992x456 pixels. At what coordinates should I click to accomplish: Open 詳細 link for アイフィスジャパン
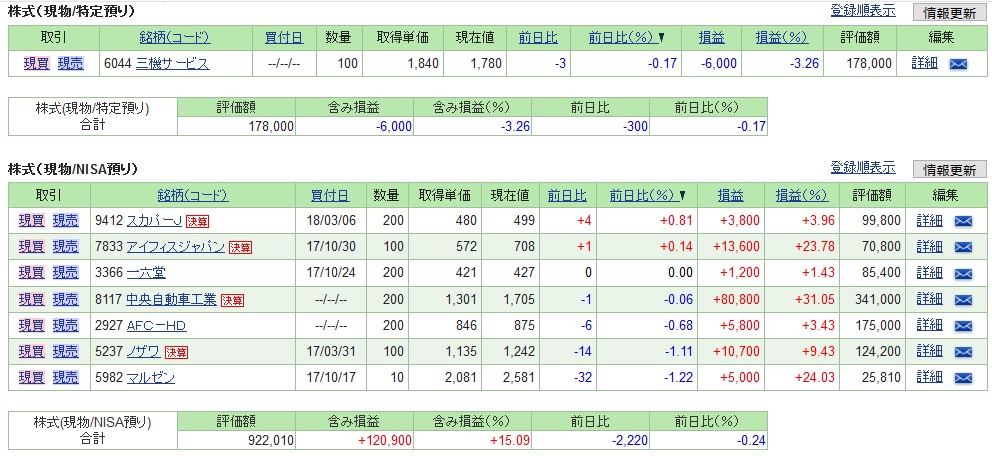[929, 247]
